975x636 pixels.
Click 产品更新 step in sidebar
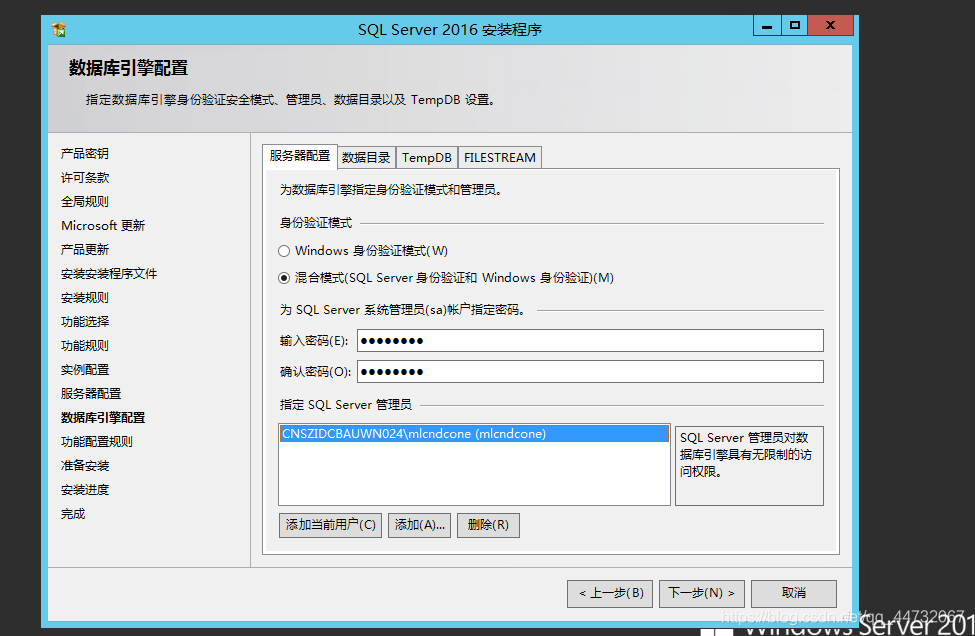pyautogui.click(x=85, y=250)
